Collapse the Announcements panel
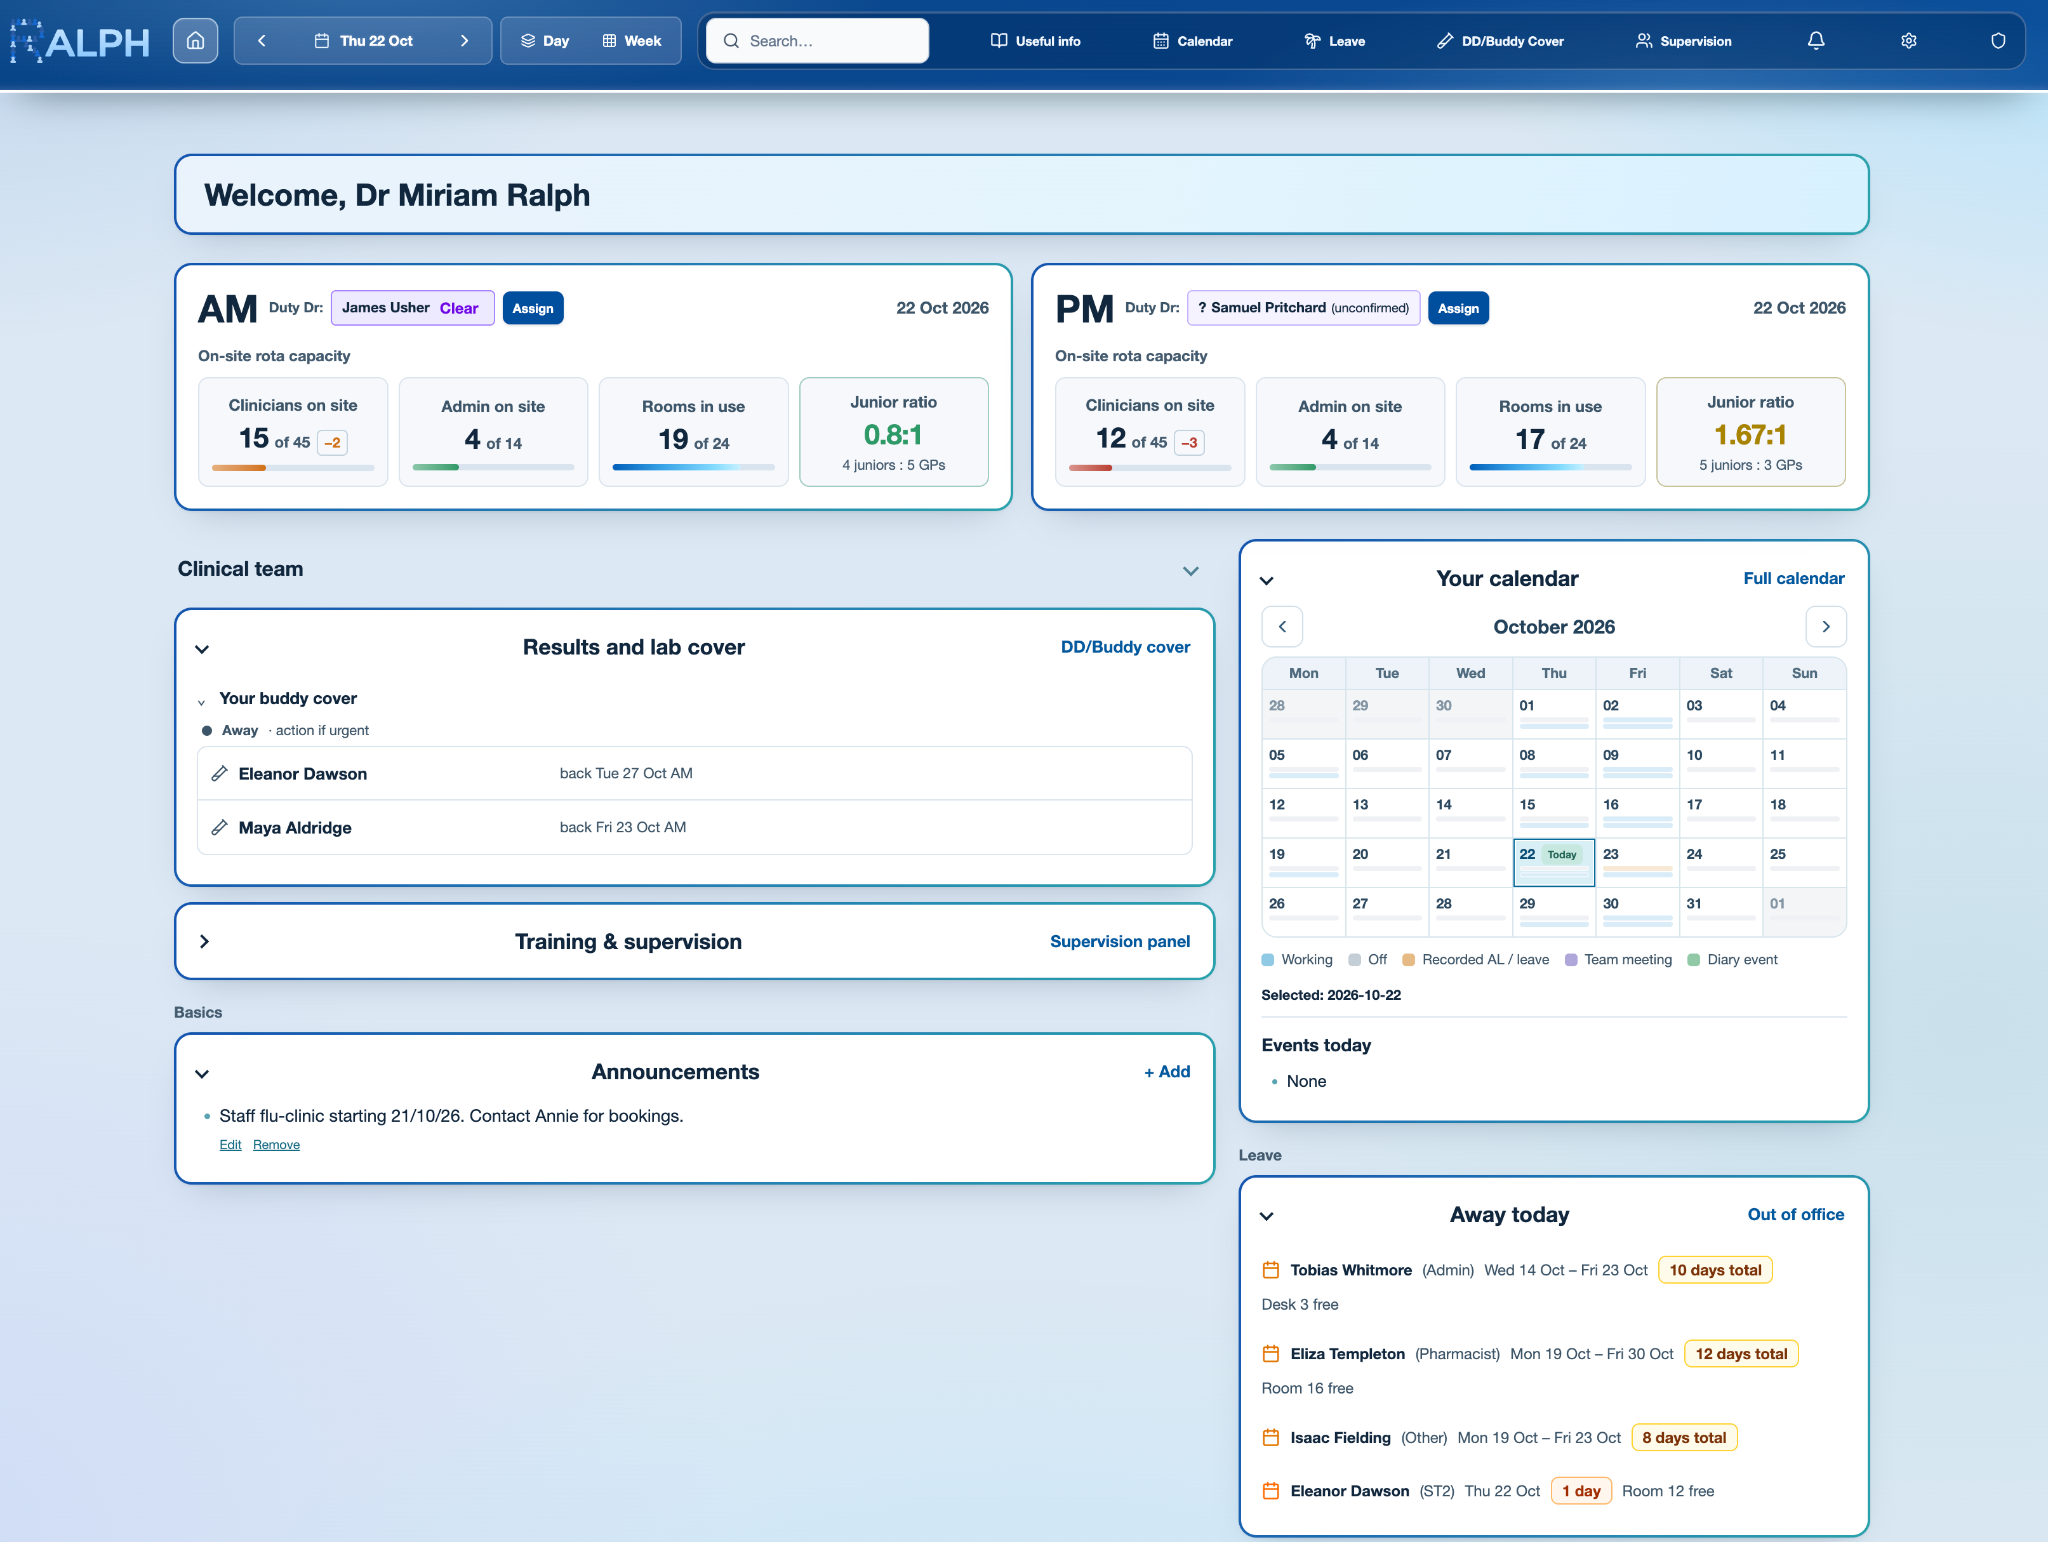This screenshot has height=1542, width=2048. (202, 1074)
